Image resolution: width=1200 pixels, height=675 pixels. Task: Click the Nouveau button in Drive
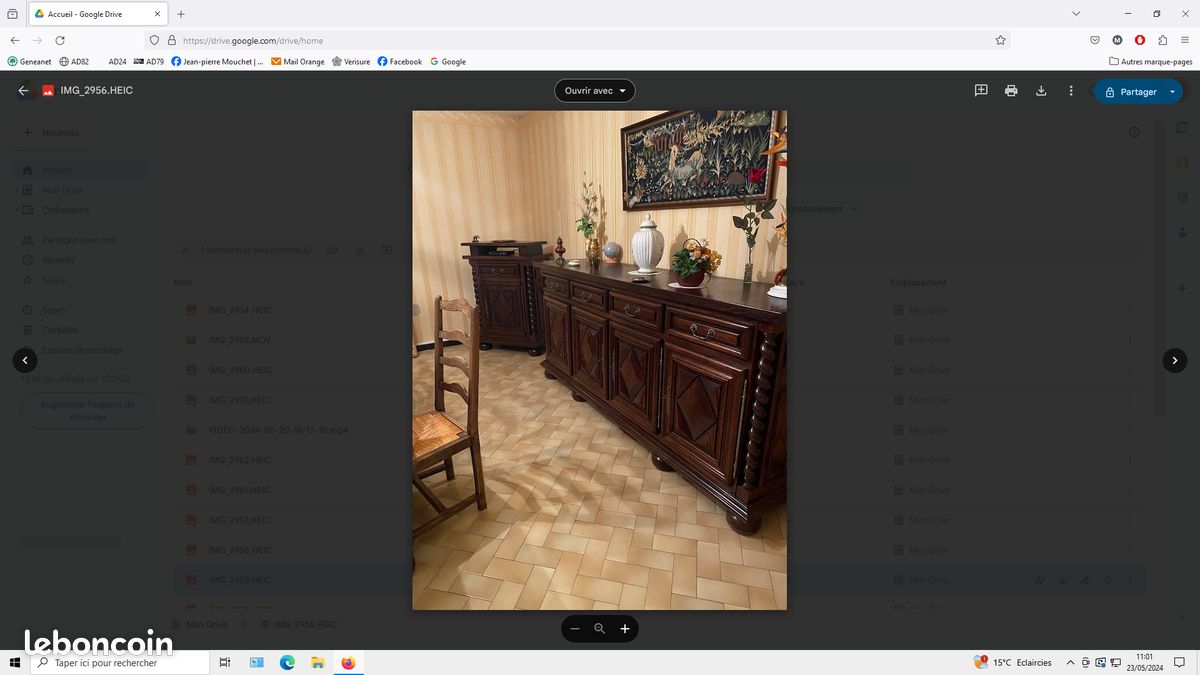pos(50,132)
